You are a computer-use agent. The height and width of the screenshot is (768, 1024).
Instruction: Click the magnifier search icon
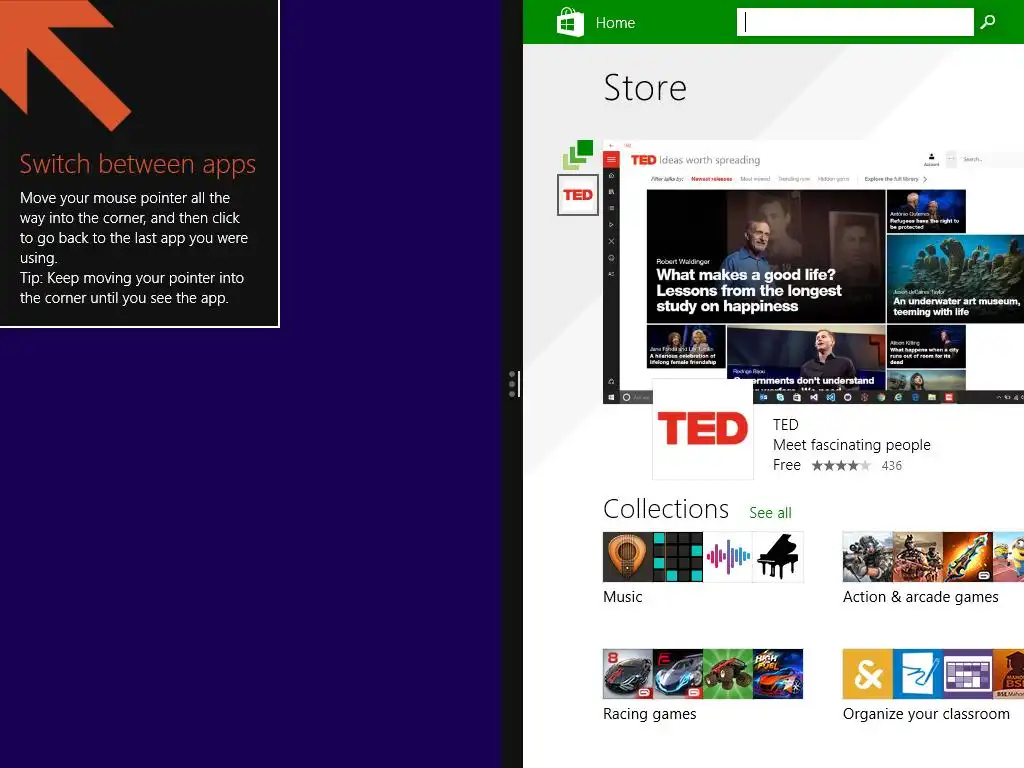988,22
